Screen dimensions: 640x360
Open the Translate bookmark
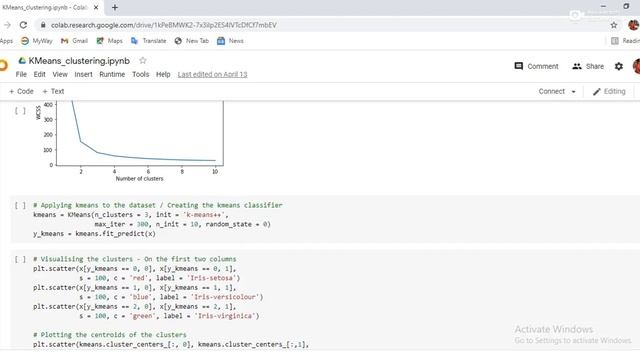149,41
